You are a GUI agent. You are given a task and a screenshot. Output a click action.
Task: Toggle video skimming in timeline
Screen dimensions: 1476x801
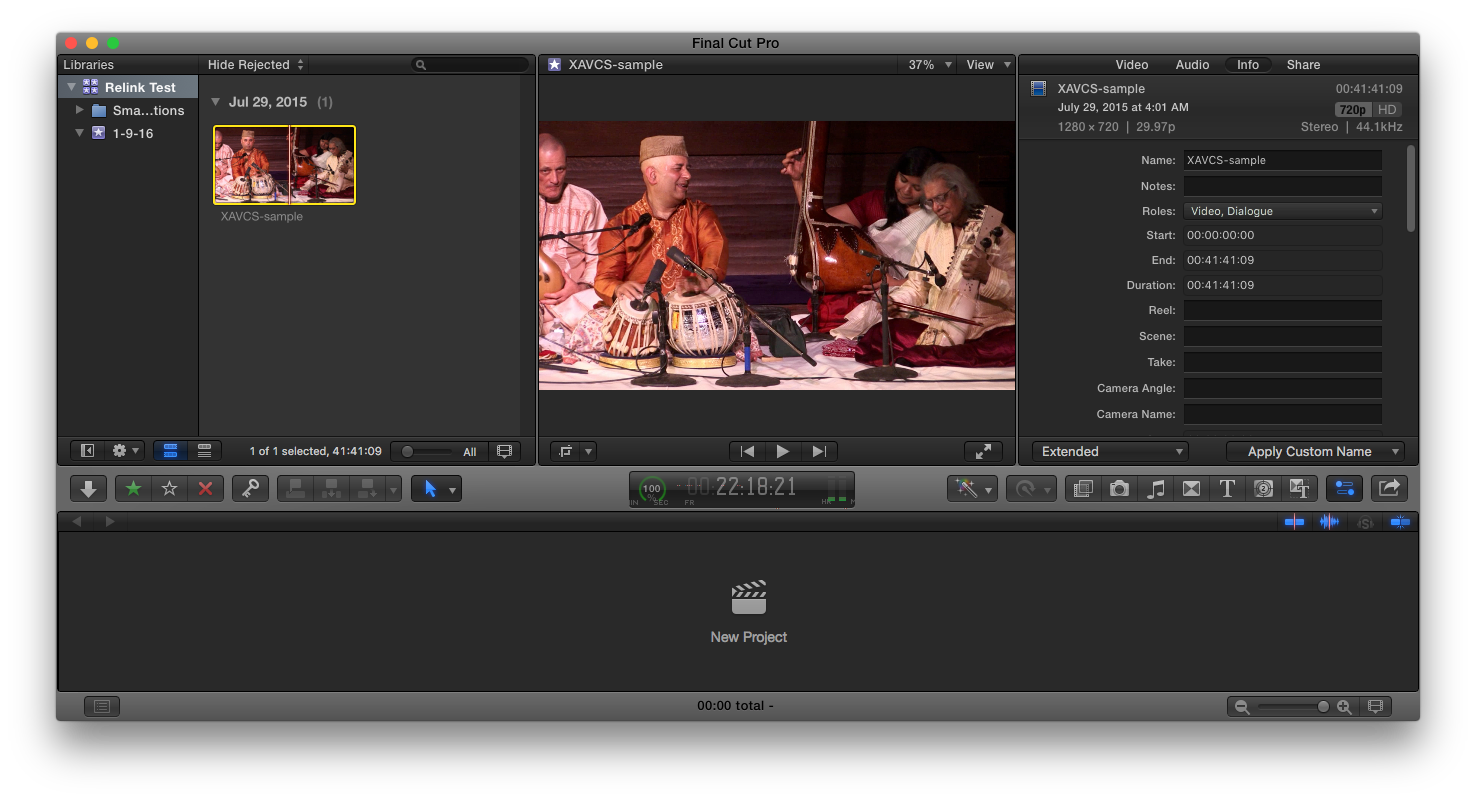point(1294,521)
